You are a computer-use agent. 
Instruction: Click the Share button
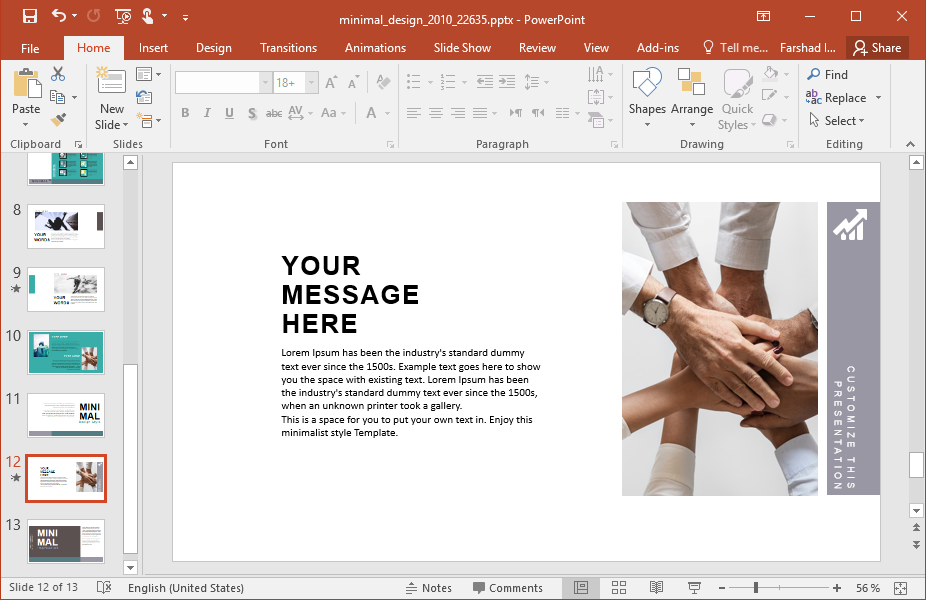coord(876,48)
